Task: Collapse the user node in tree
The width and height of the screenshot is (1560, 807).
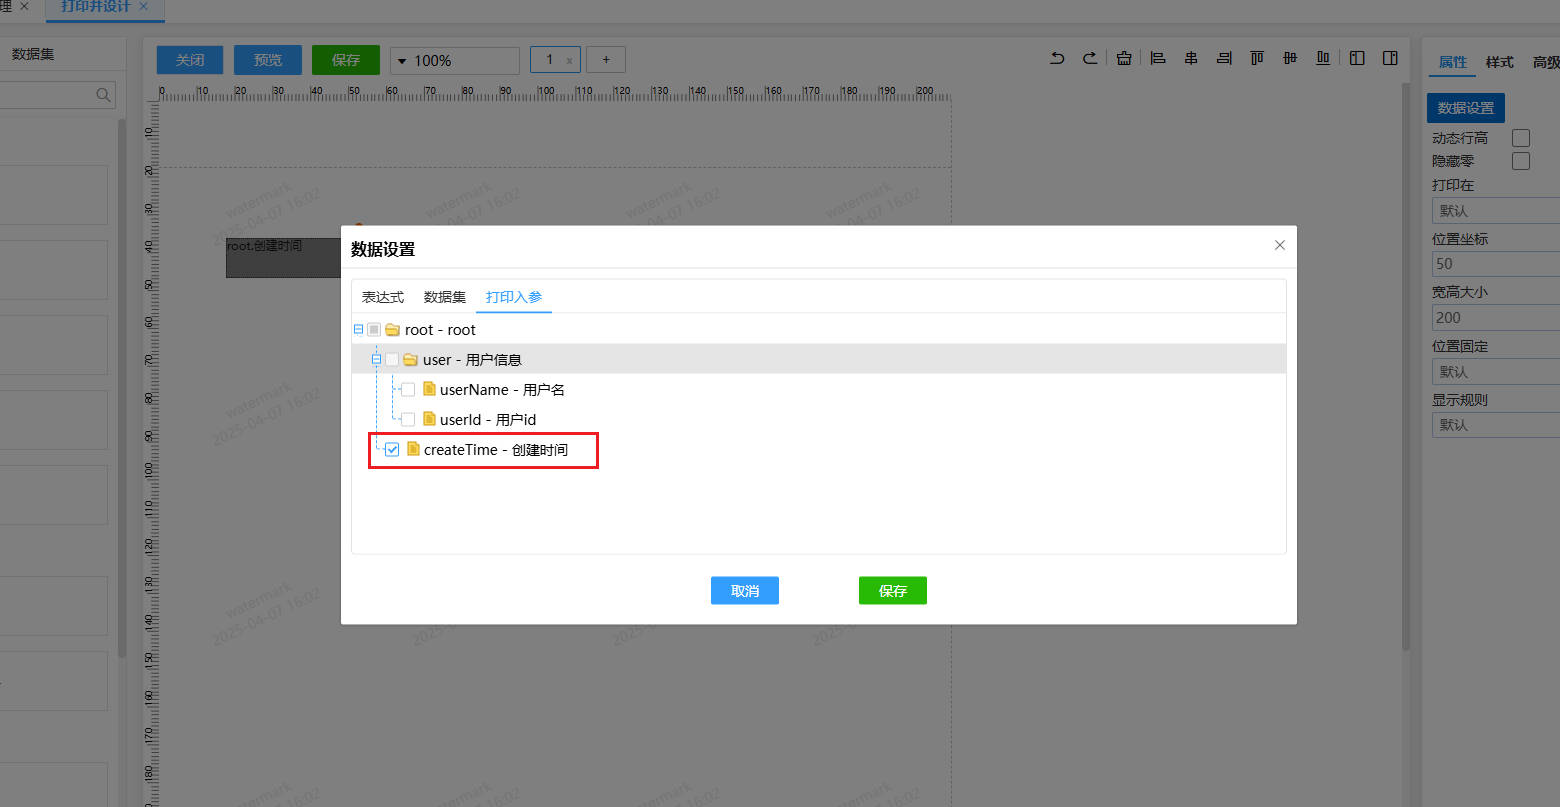Action: pyautogui.click(x=376, y=360)
